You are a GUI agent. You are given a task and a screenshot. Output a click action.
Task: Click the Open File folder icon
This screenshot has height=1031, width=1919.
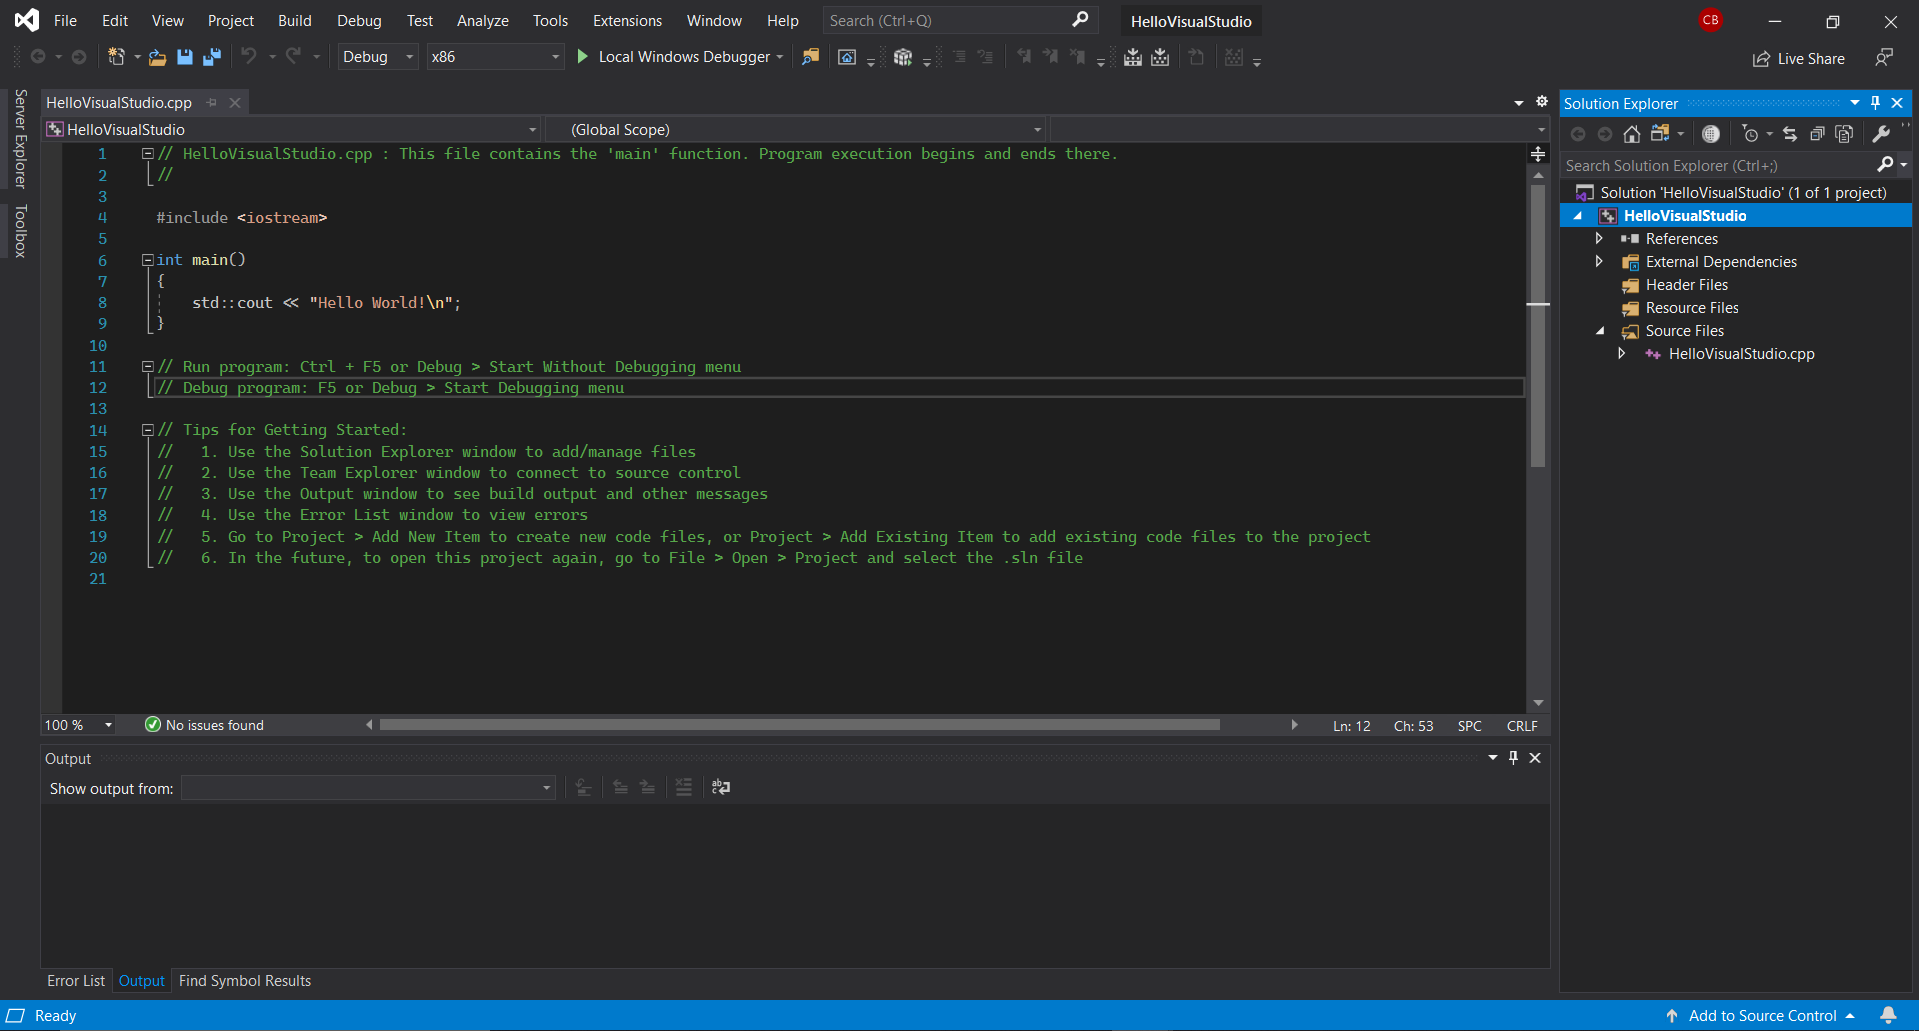(157, 57)
